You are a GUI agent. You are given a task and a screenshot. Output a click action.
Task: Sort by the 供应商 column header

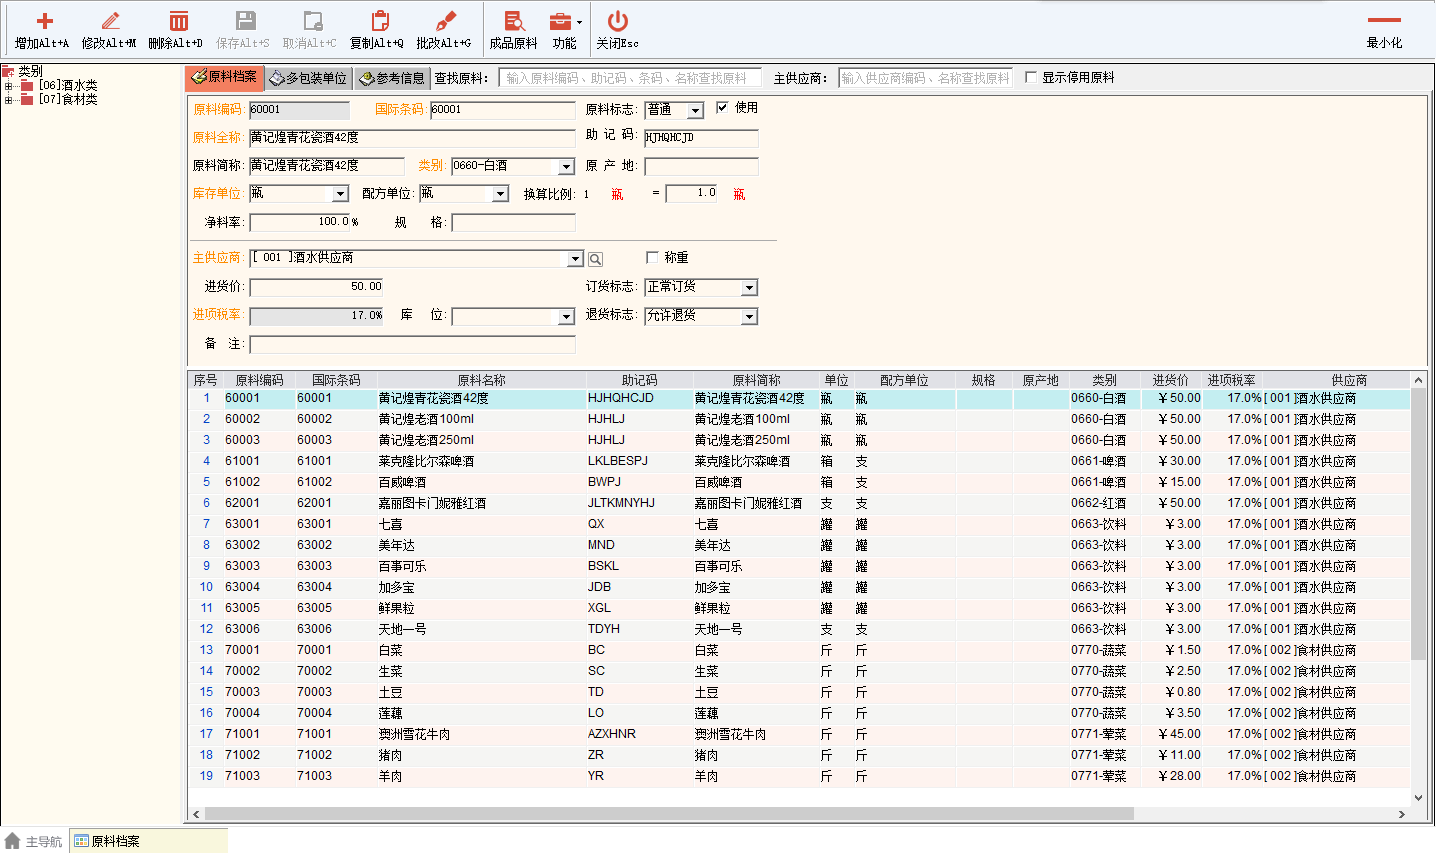click(1349, 380)
